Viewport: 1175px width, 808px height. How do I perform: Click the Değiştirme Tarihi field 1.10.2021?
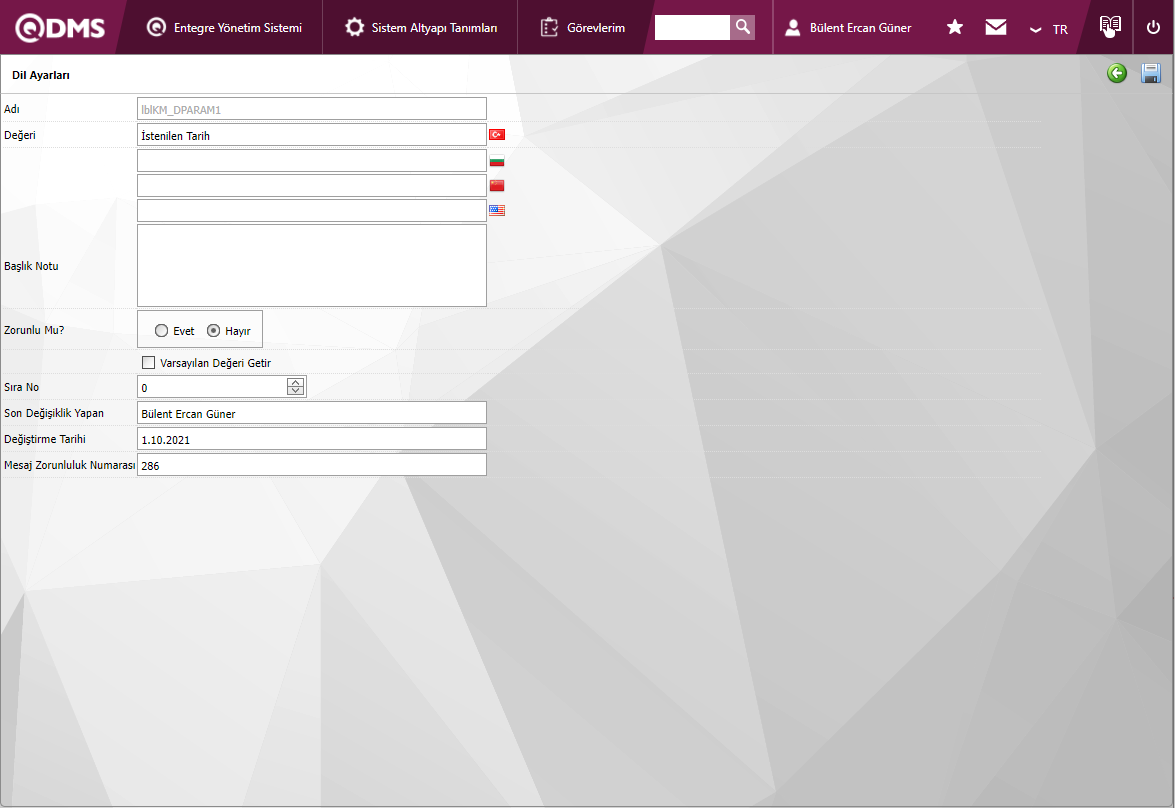[x=312, y=439]
